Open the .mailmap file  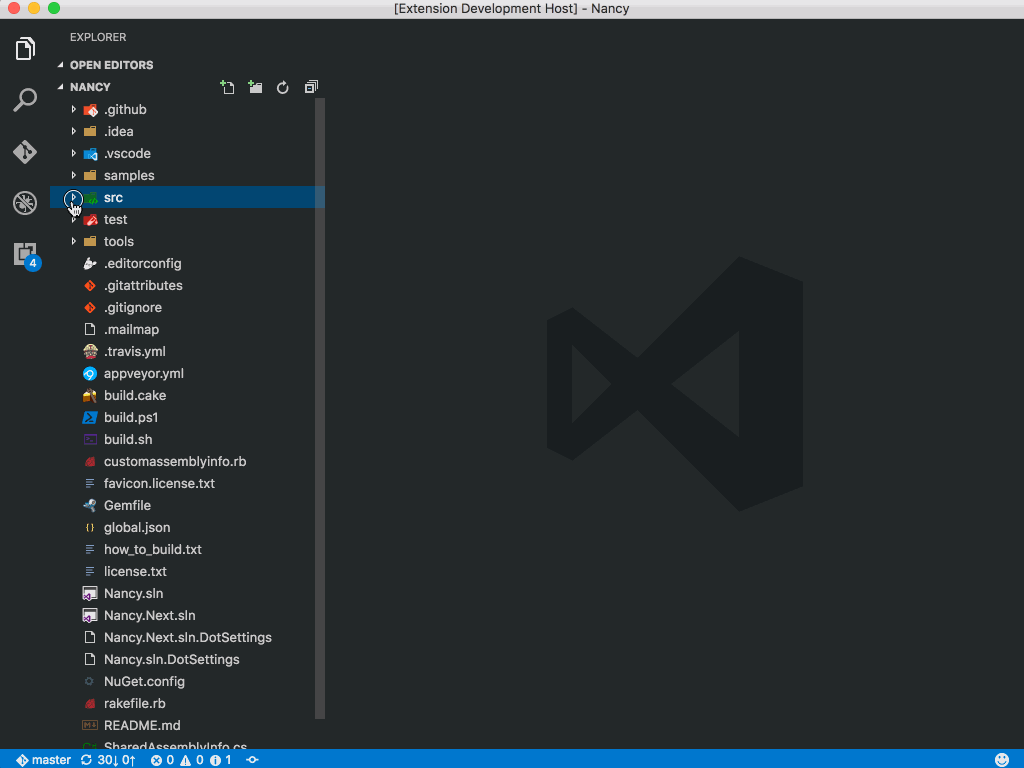(x=187, y=329)
